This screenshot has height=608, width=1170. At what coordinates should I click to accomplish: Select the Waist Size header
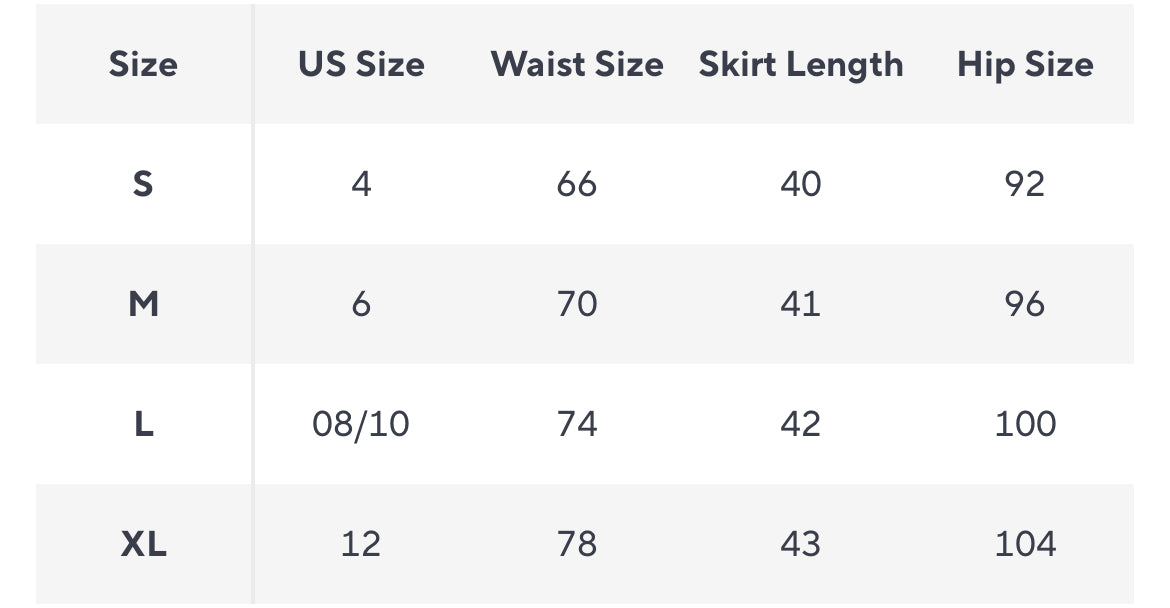[577, 64]
